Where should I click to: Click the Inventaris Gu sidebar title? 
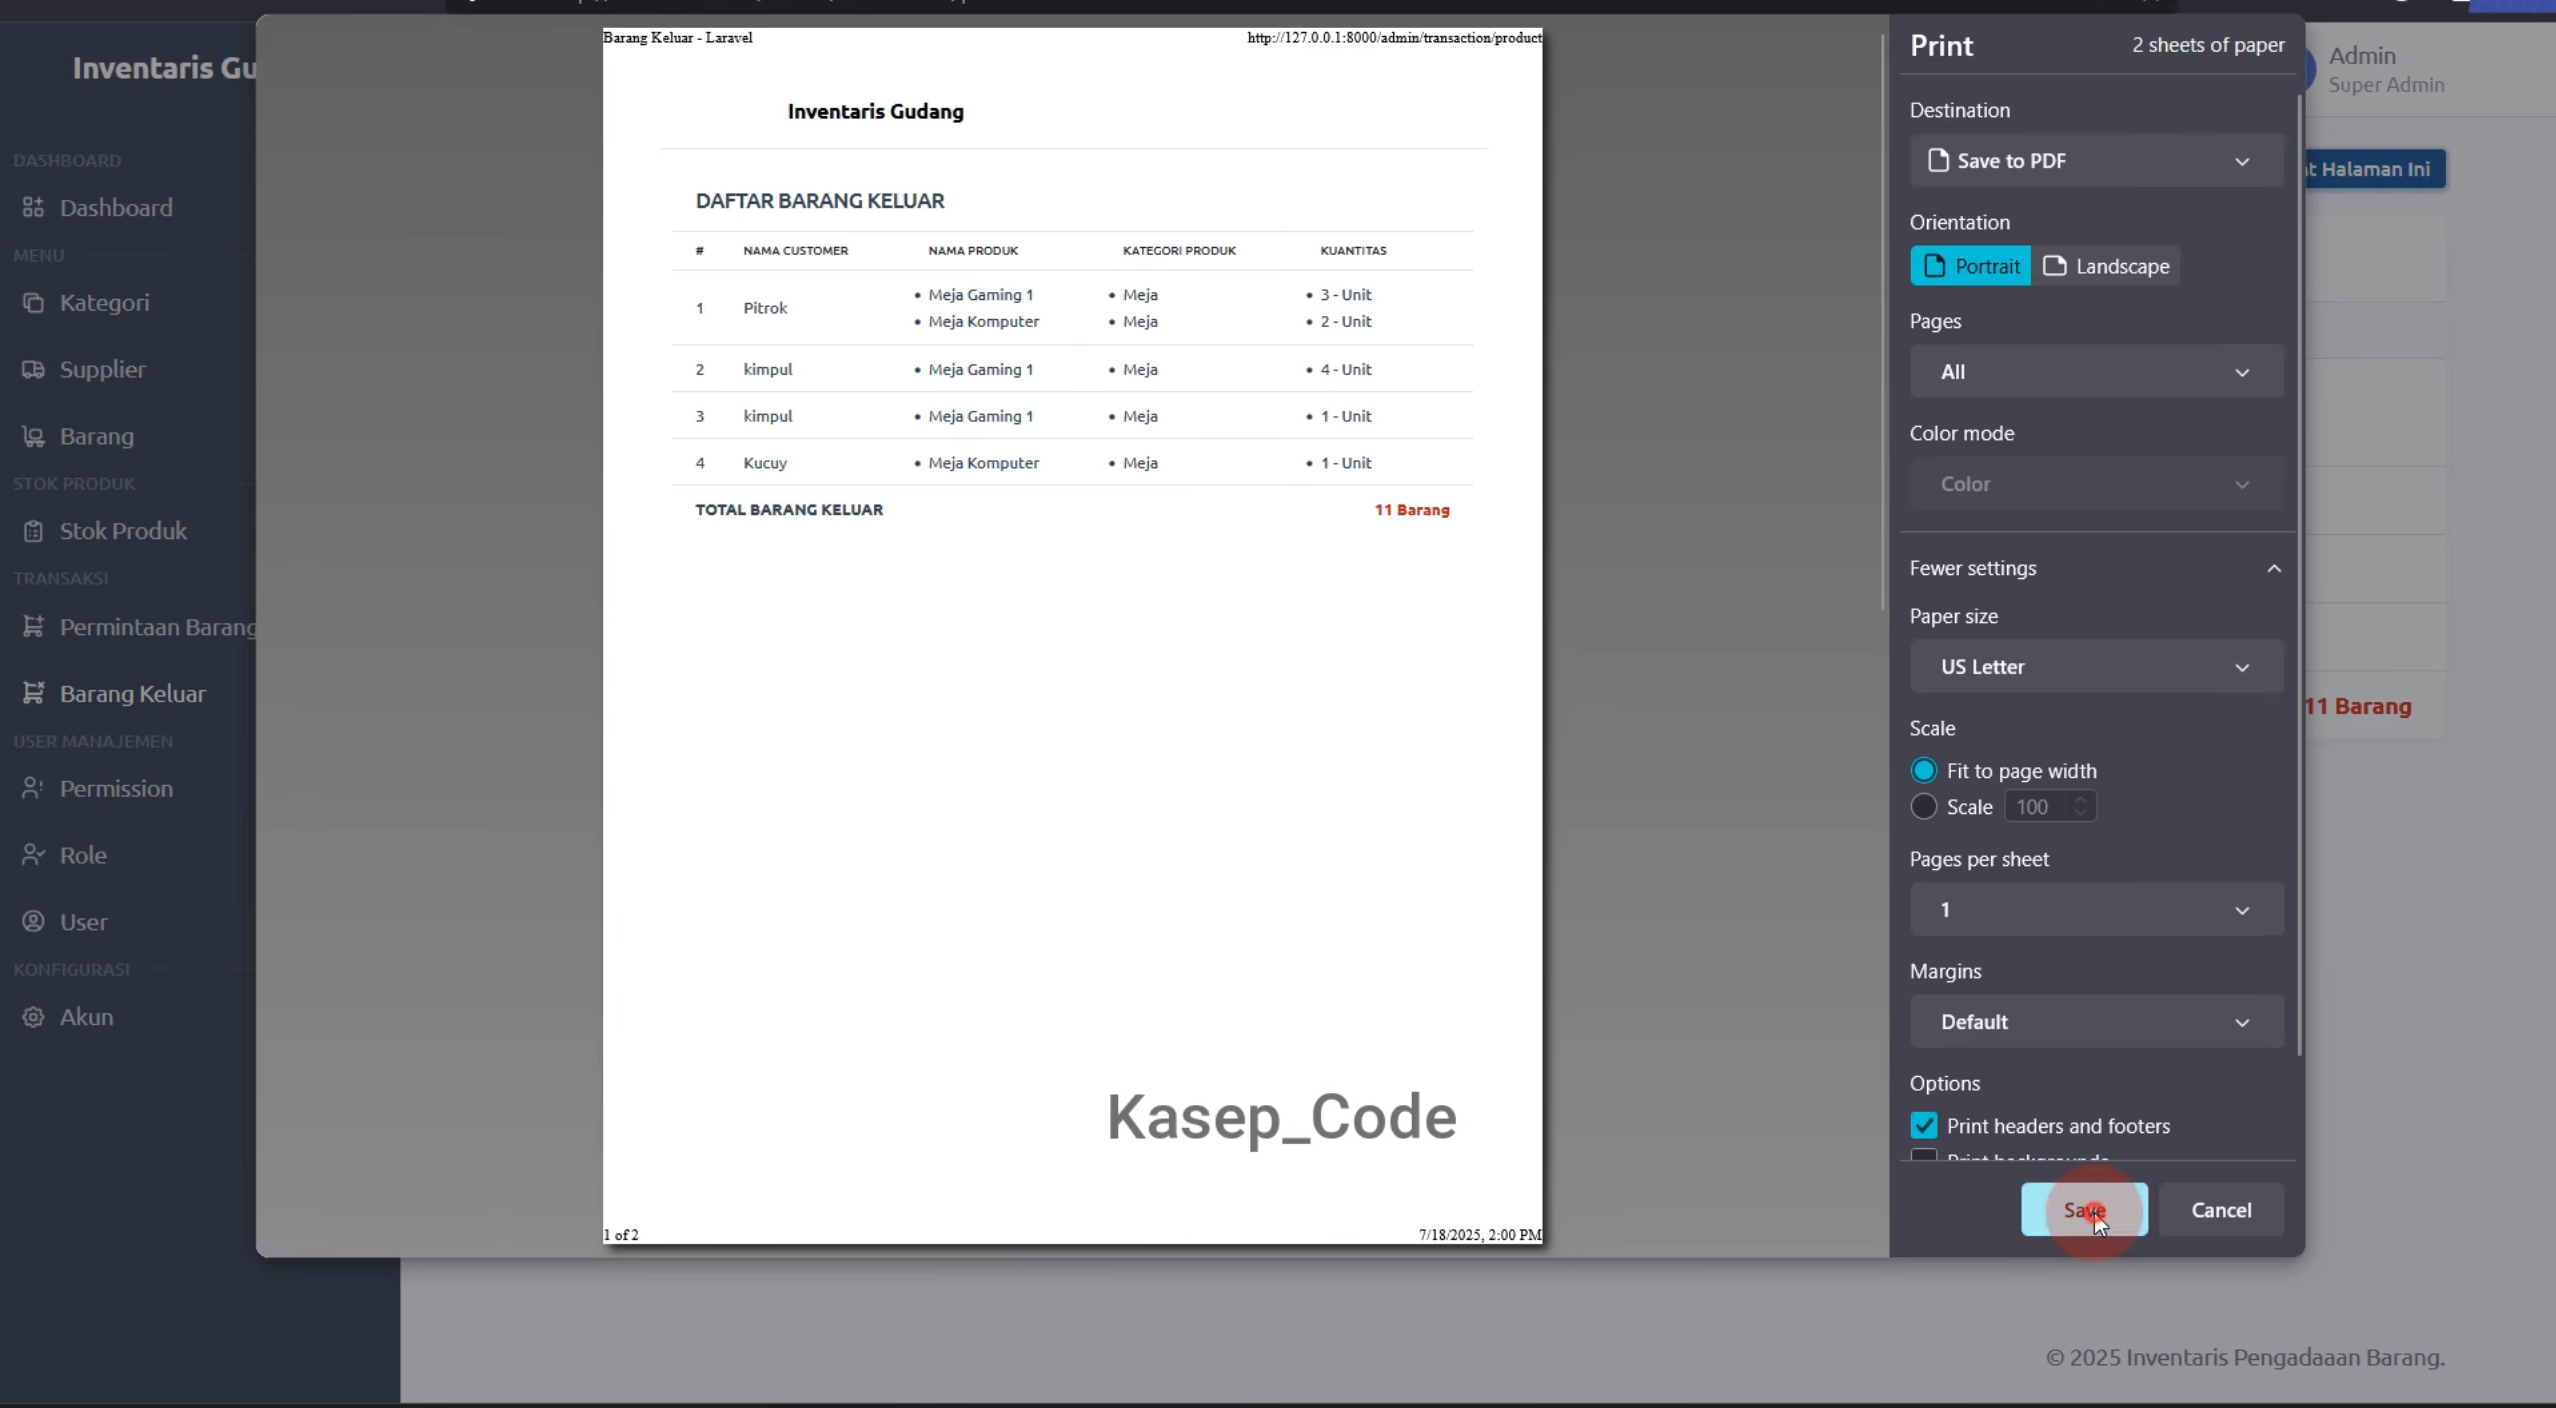pyautogui.click(x=164, y=68)
